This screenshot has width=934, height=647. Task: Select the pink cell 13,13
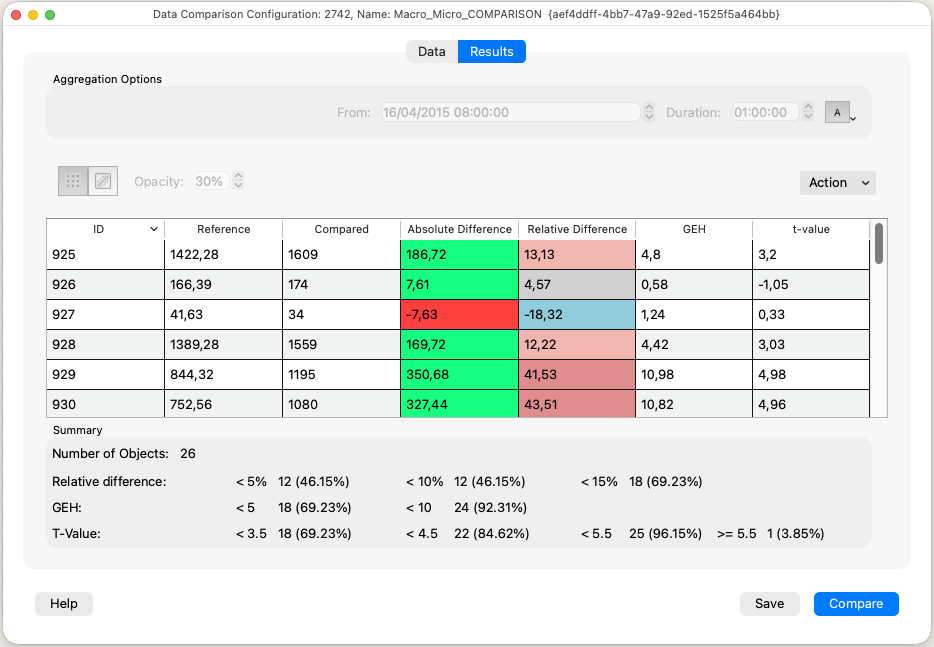point(577,254)
